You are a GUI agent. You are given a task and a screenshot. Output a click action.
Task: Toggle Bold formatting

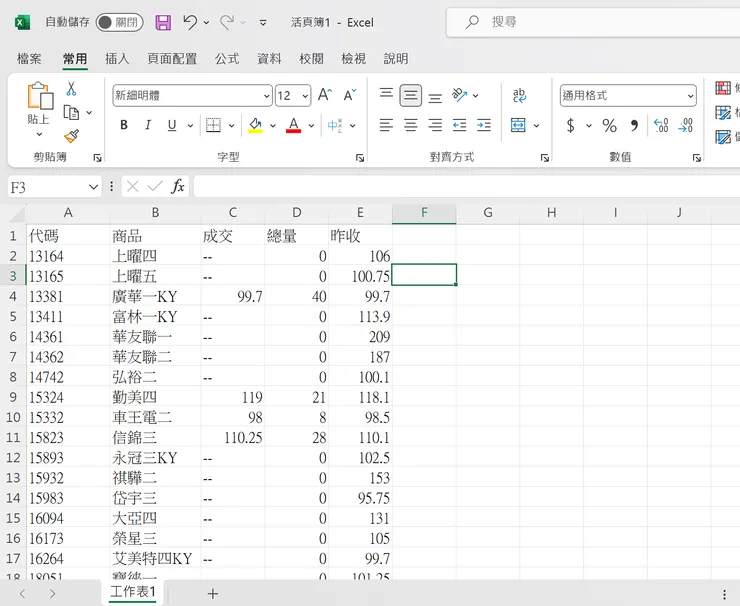[124, 126]
